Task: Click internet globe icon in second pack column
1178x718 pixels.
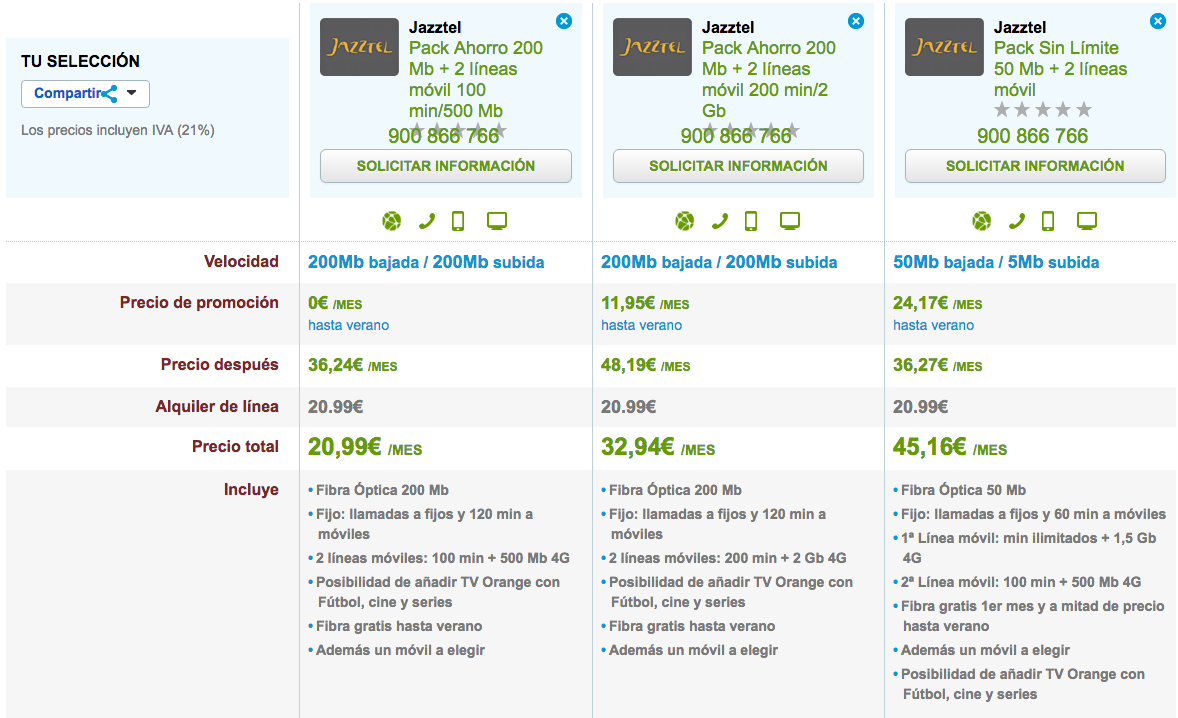Action: tap(684, 221)
